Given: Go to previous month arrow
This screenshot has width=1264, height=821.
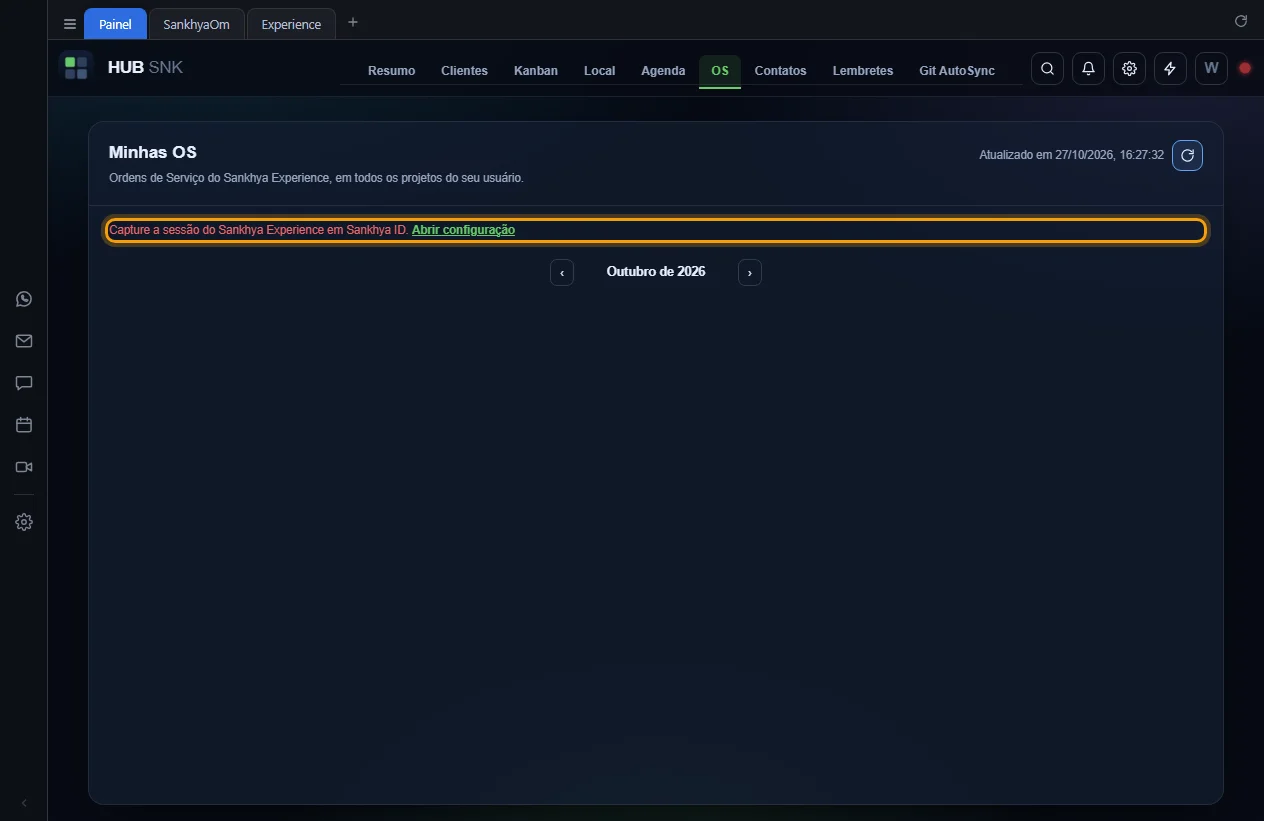Looking at the screenshot, I should pos(562,272).
